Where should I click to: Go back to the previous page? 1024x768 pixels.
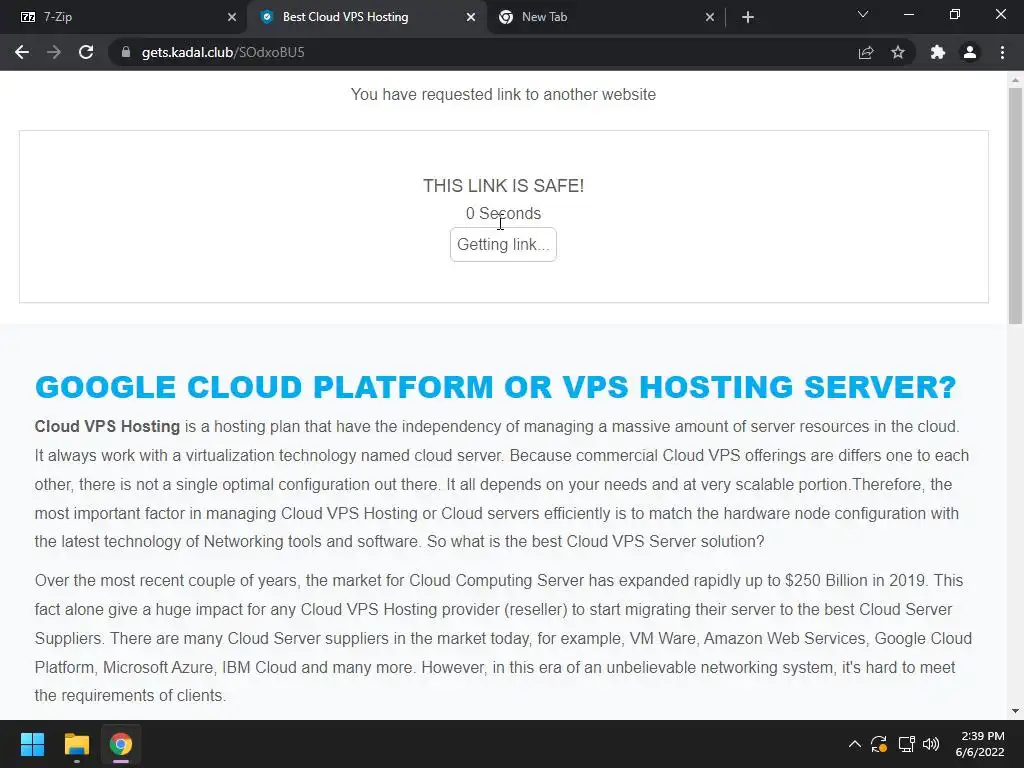pyautogui.click(x=22, y=52)
